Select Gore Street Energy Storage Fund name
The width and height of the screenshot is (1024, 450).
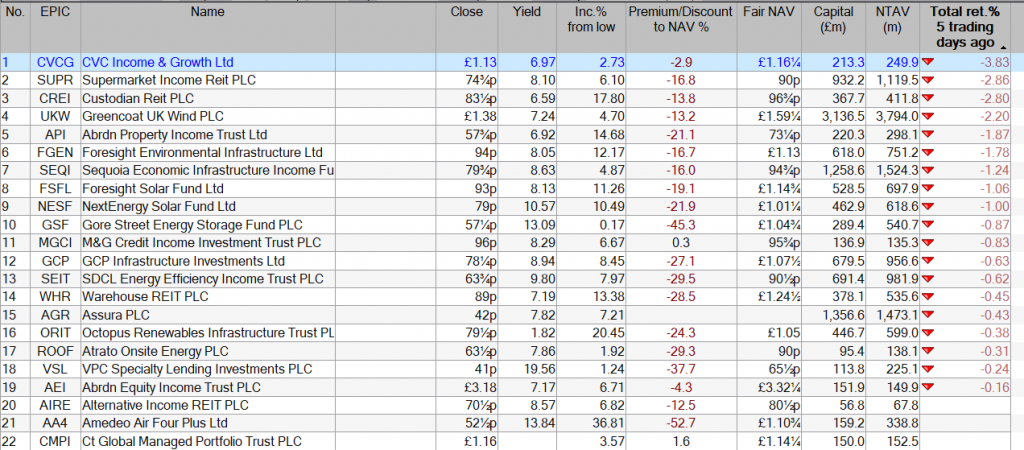coord(193,225)
